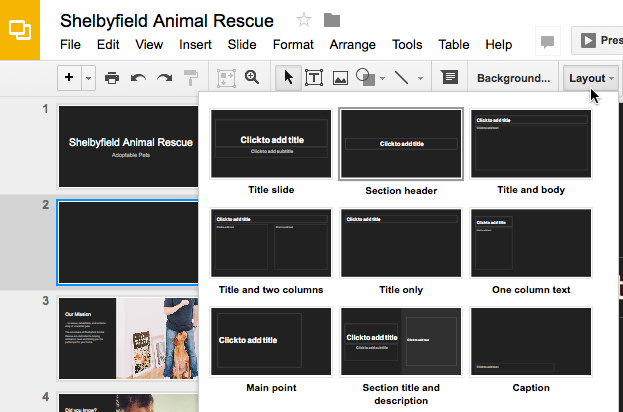Choose the One column text layout
This screenshot has width=623, height=412.
(x=531, y=243)
